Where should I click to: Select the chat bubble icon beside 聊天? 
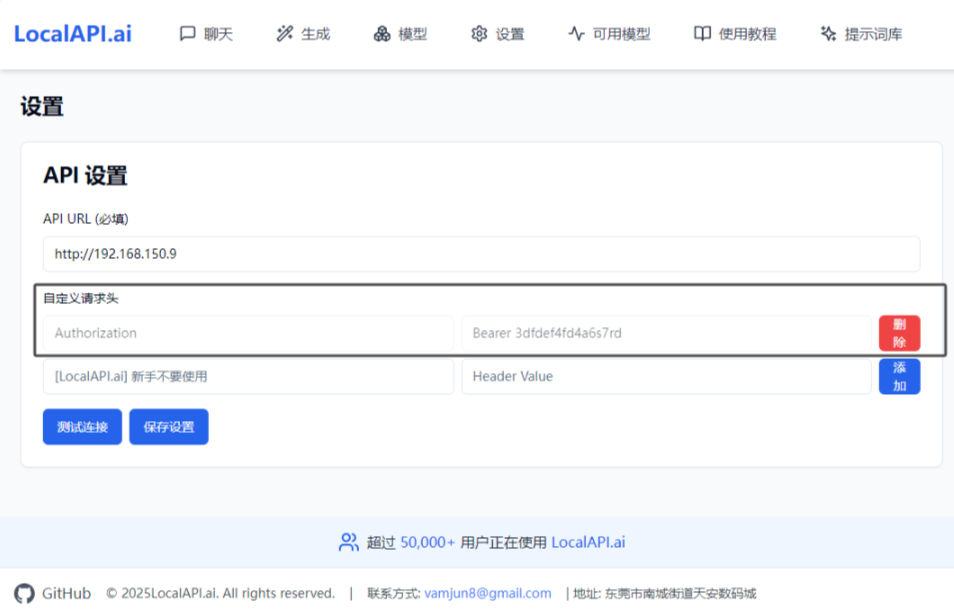click(x=188, y=33)
